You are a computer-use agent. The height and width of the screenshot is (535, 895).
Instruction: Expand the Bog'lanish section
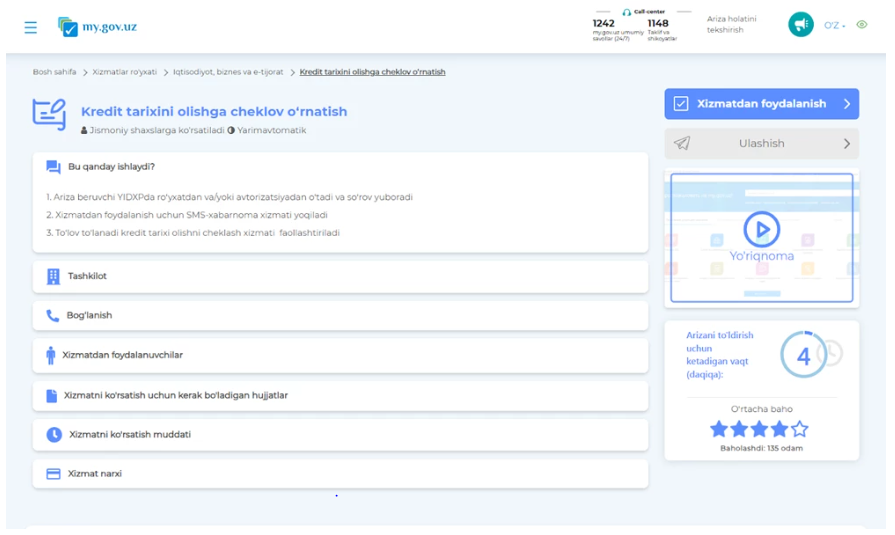coord(340,316)
